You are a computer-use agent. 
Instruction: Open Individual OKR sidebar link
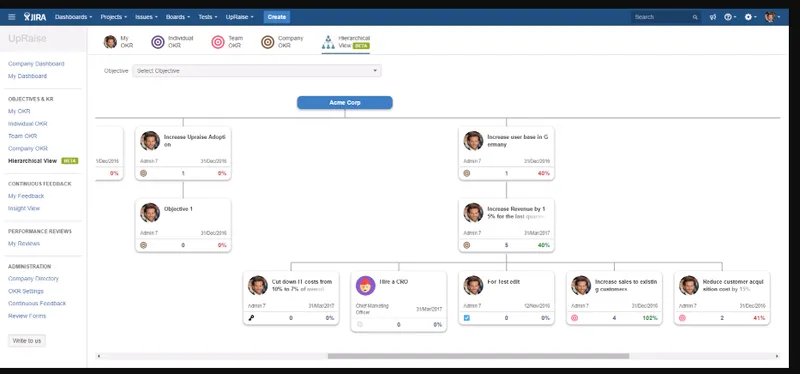pyautogui.click(x=28, y=123)
